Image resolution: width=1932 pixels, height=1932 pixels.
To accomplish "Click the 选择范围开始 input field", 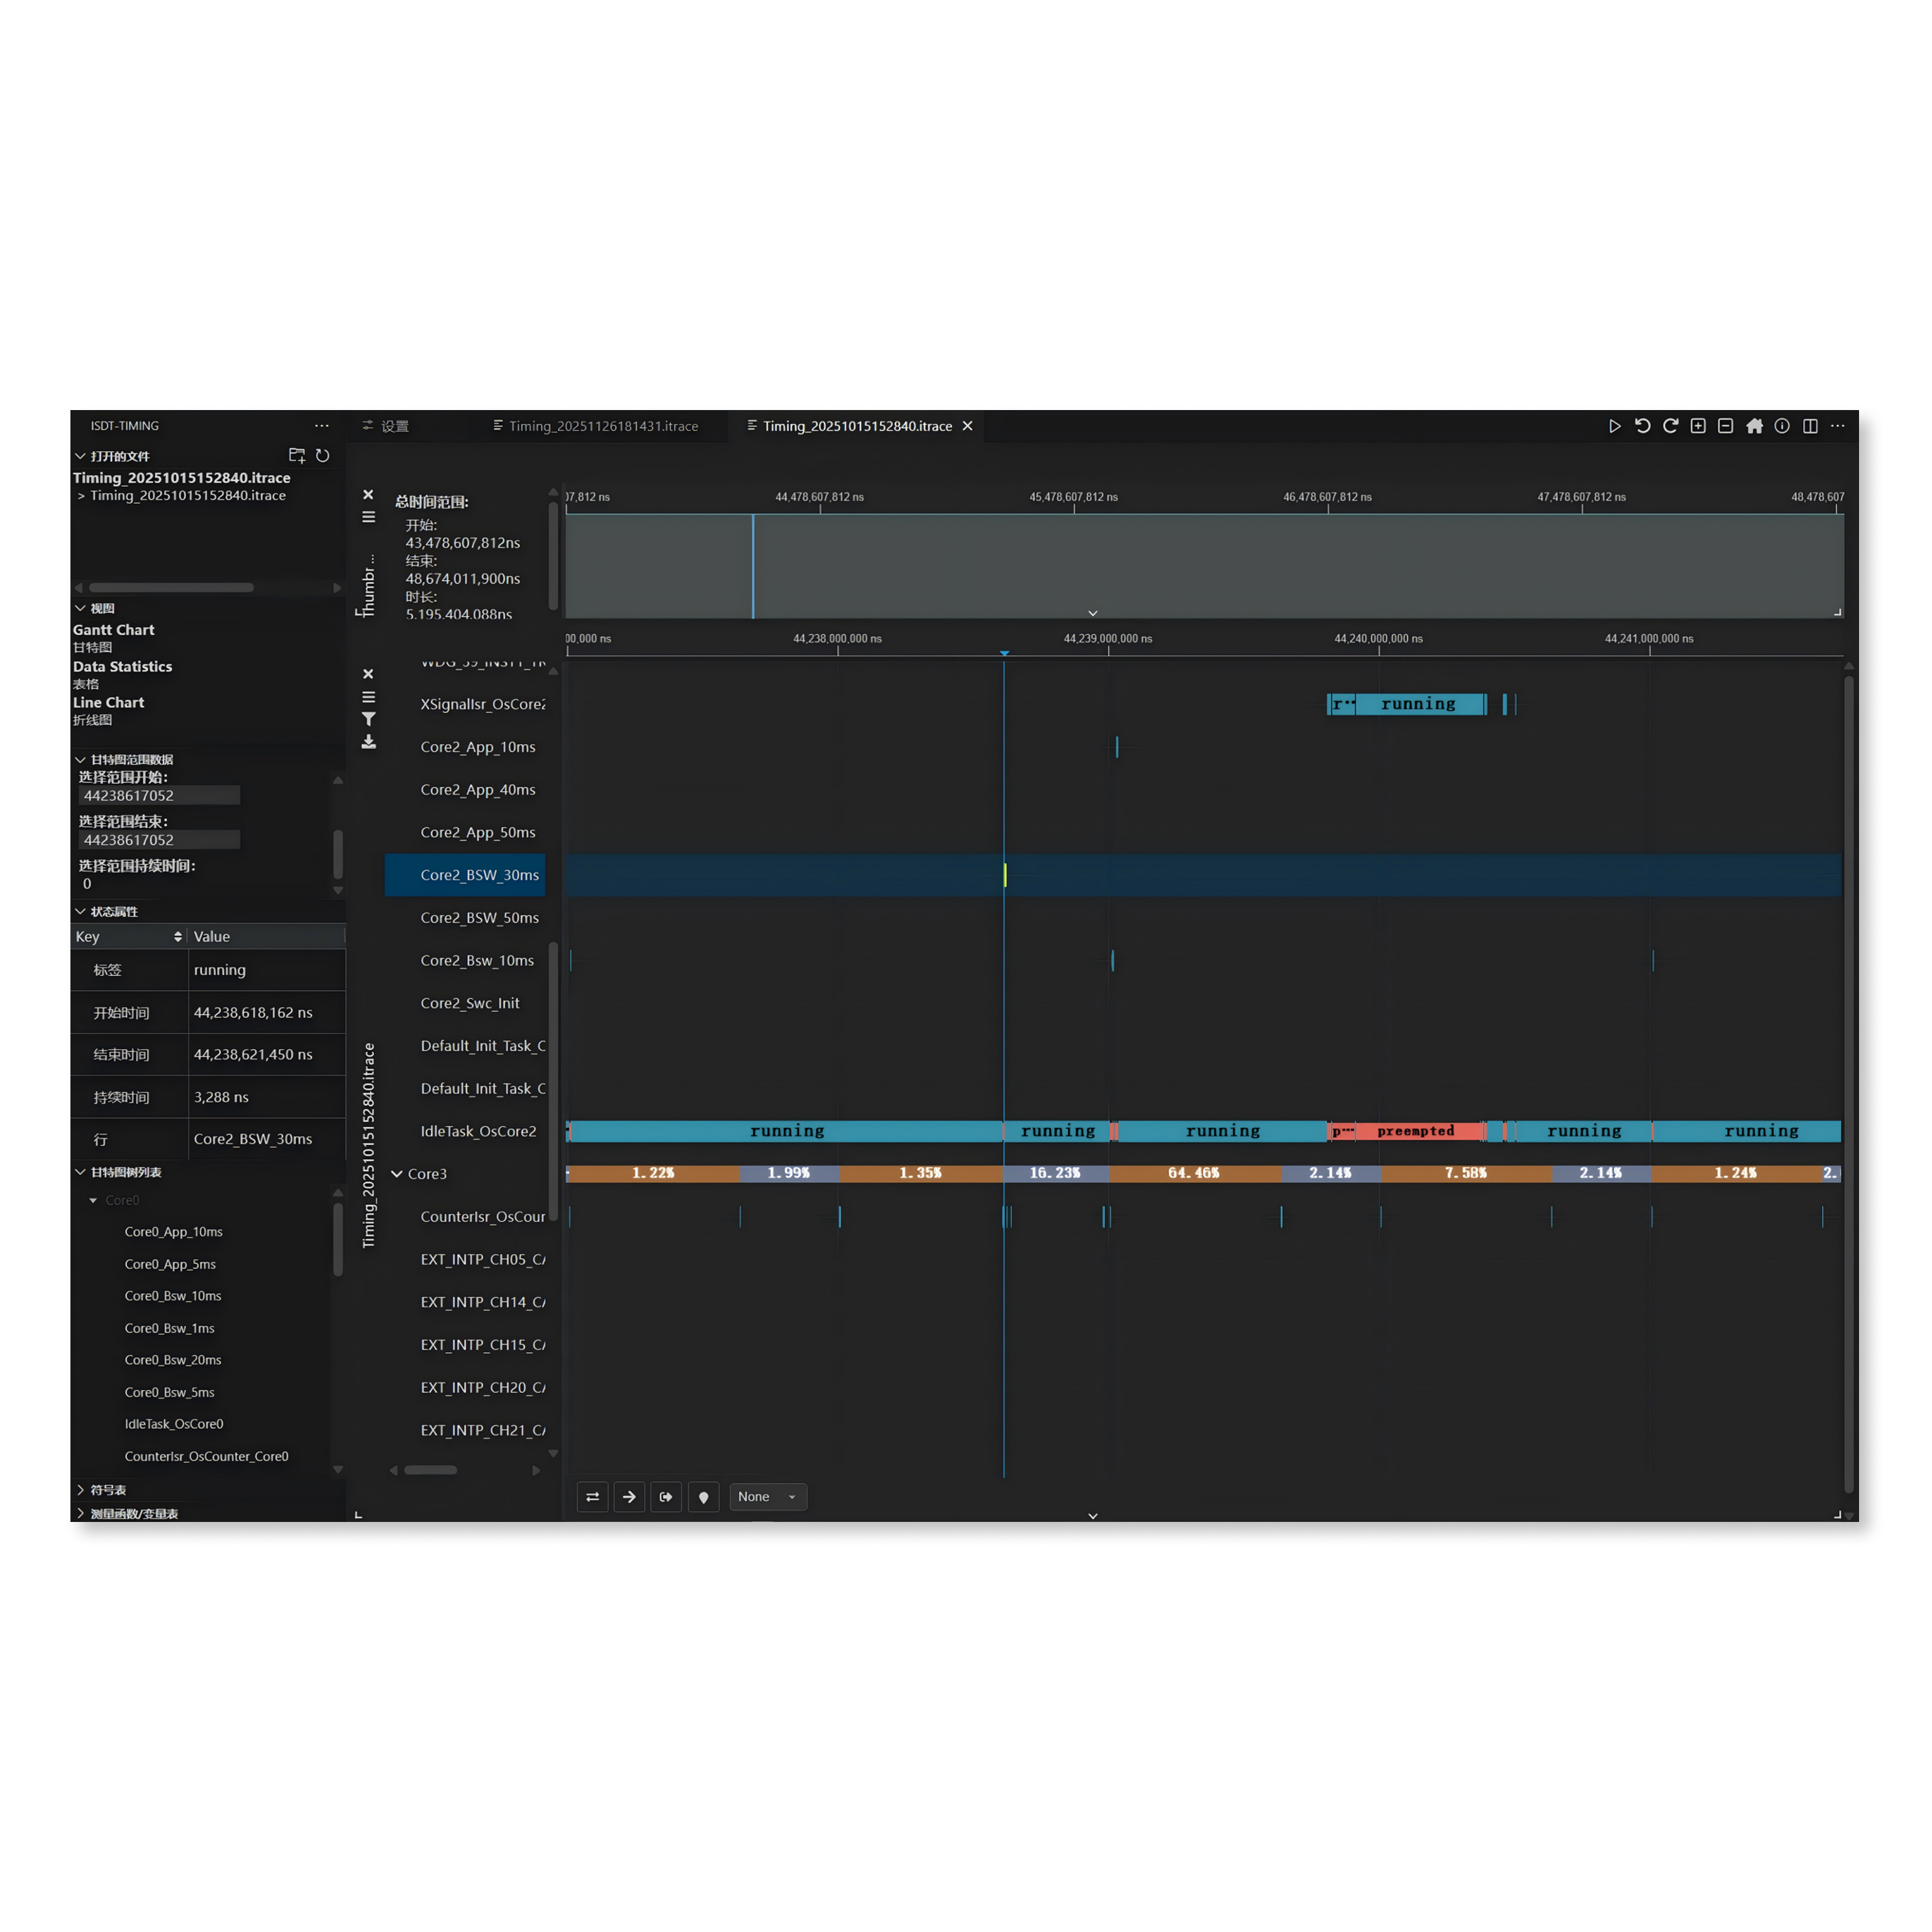I will (159, 796).
